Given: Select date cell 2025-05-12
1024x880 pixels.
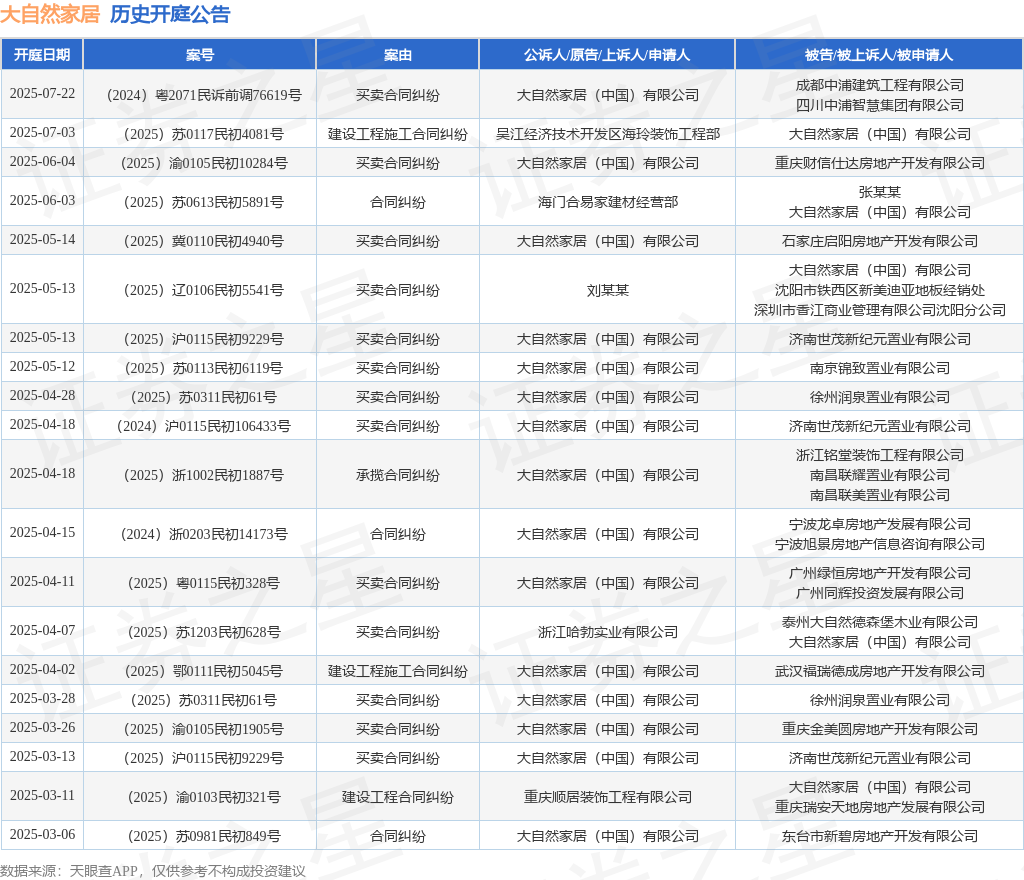Looking at the screenshot, I should click(x=42, y=366).
